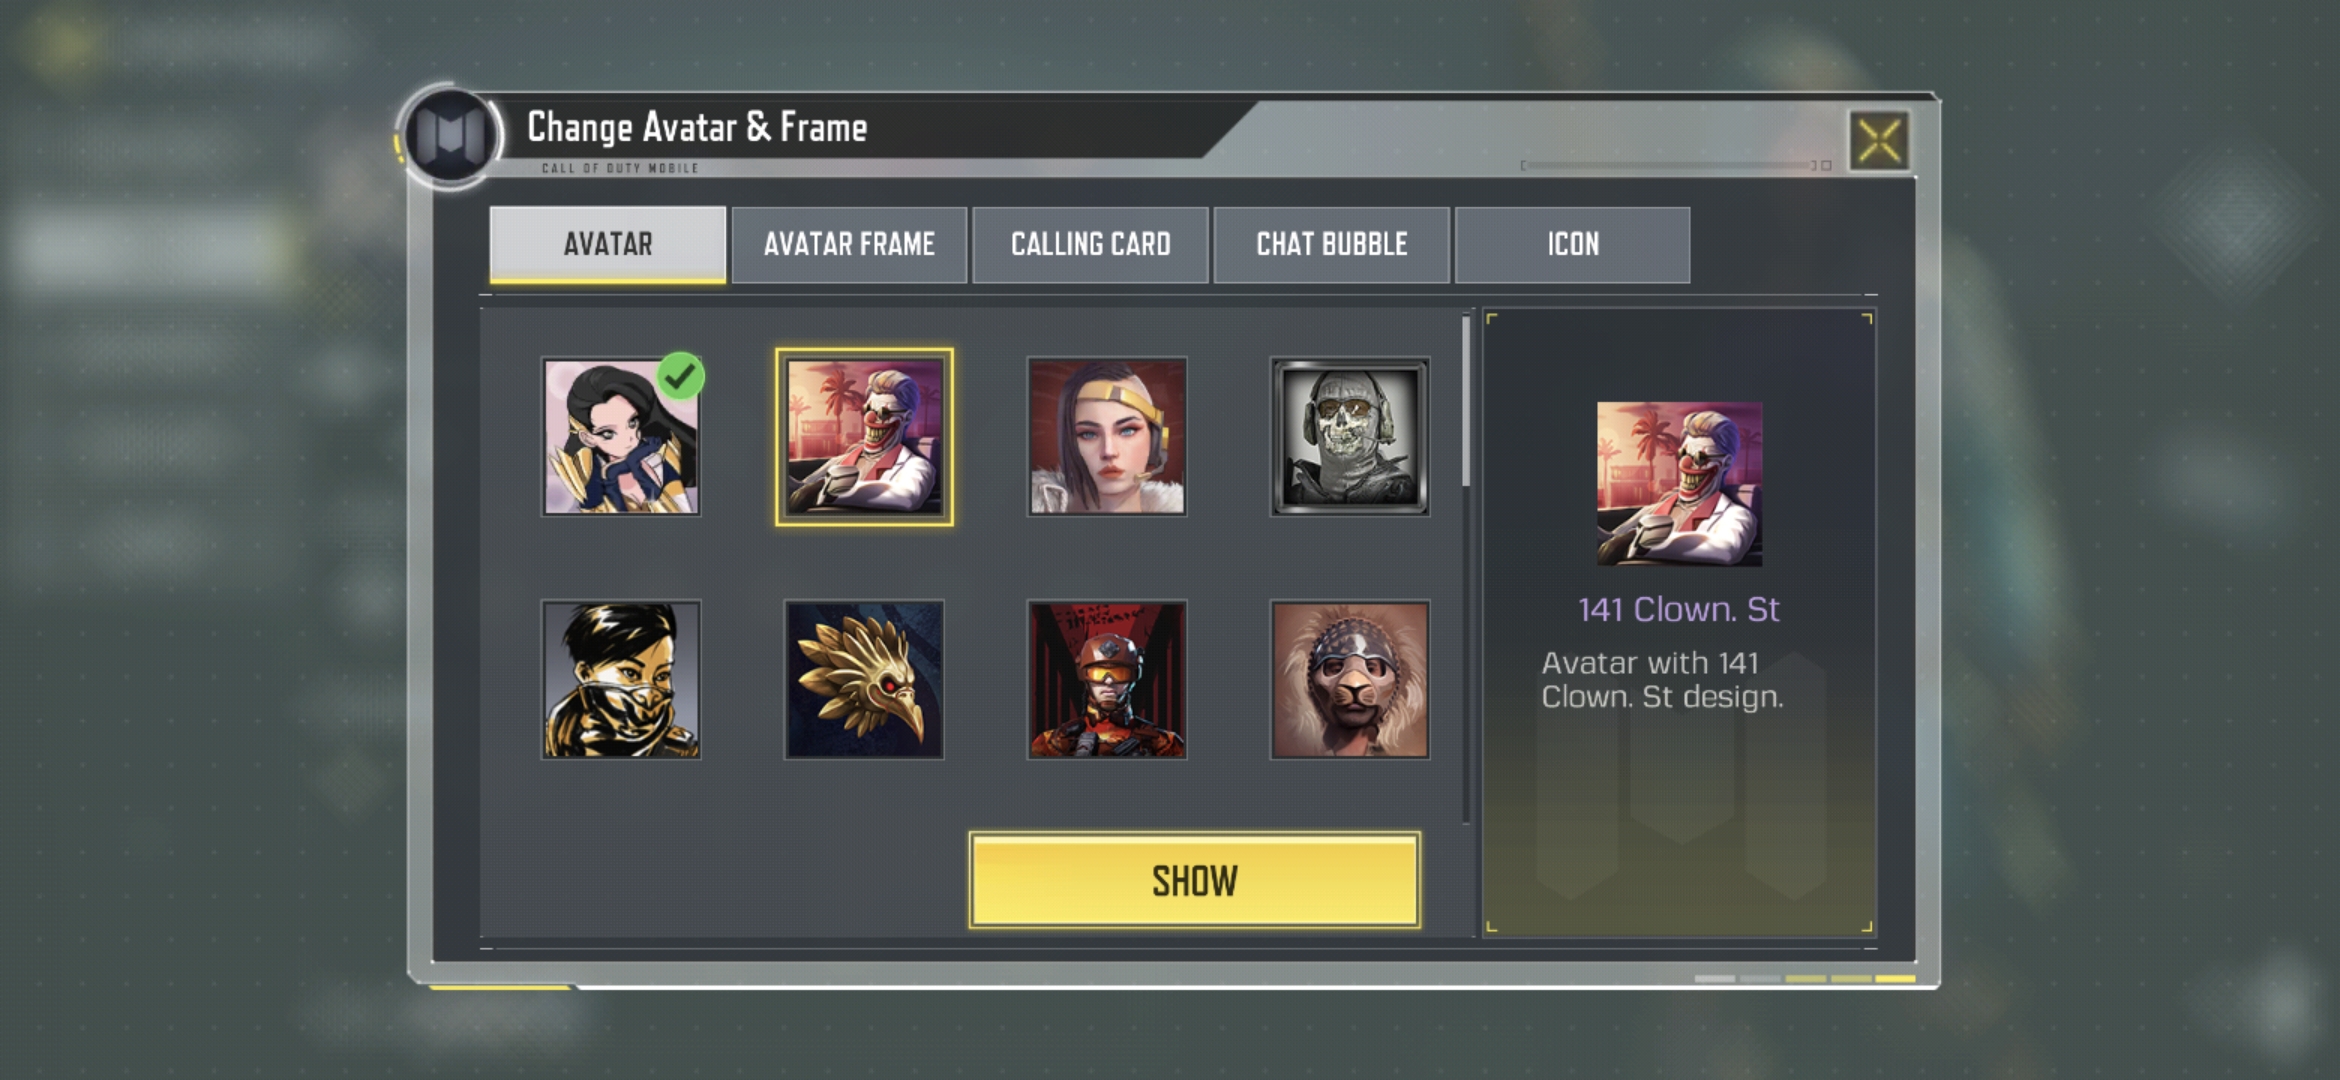Click the green equipped checkmark badge

point(681,376)
